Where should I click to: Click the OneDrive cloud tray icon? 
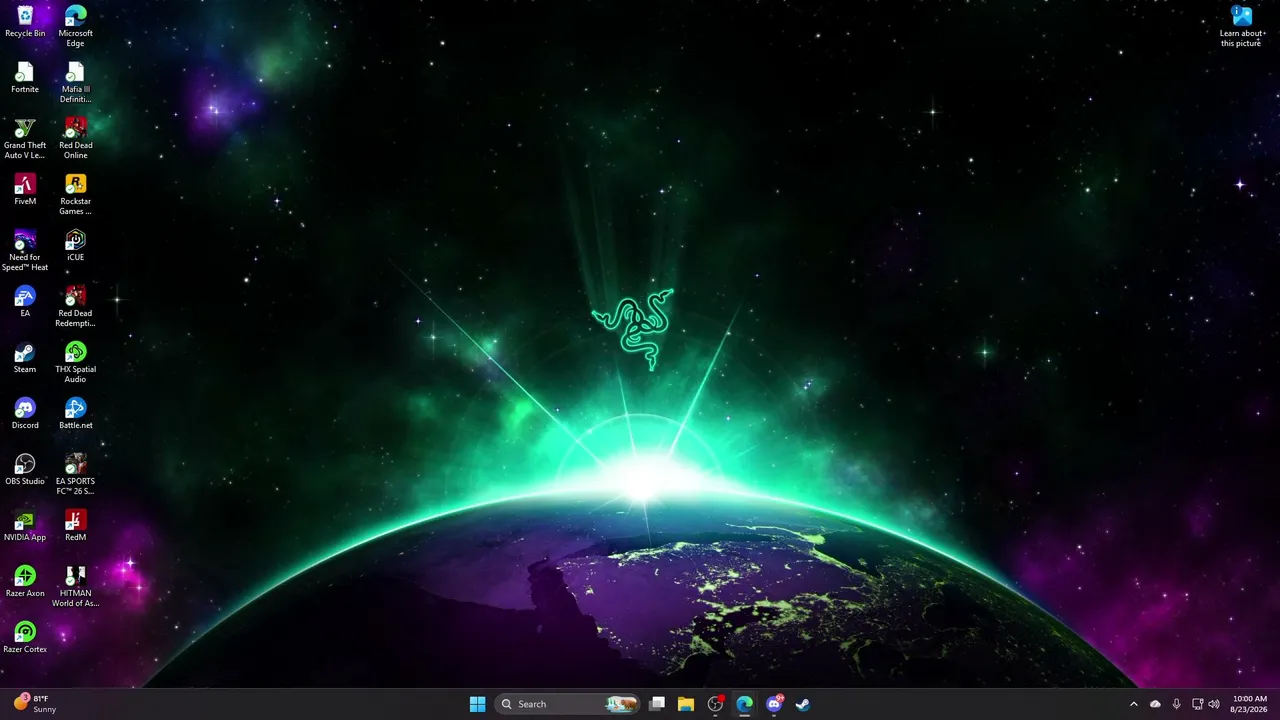tap(1156, 704)
